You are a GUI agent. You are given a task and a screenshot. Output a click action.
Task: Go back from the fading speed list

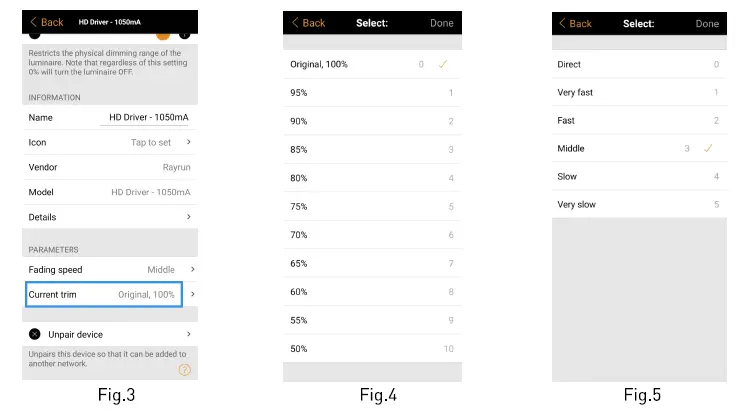click(576, 23)
